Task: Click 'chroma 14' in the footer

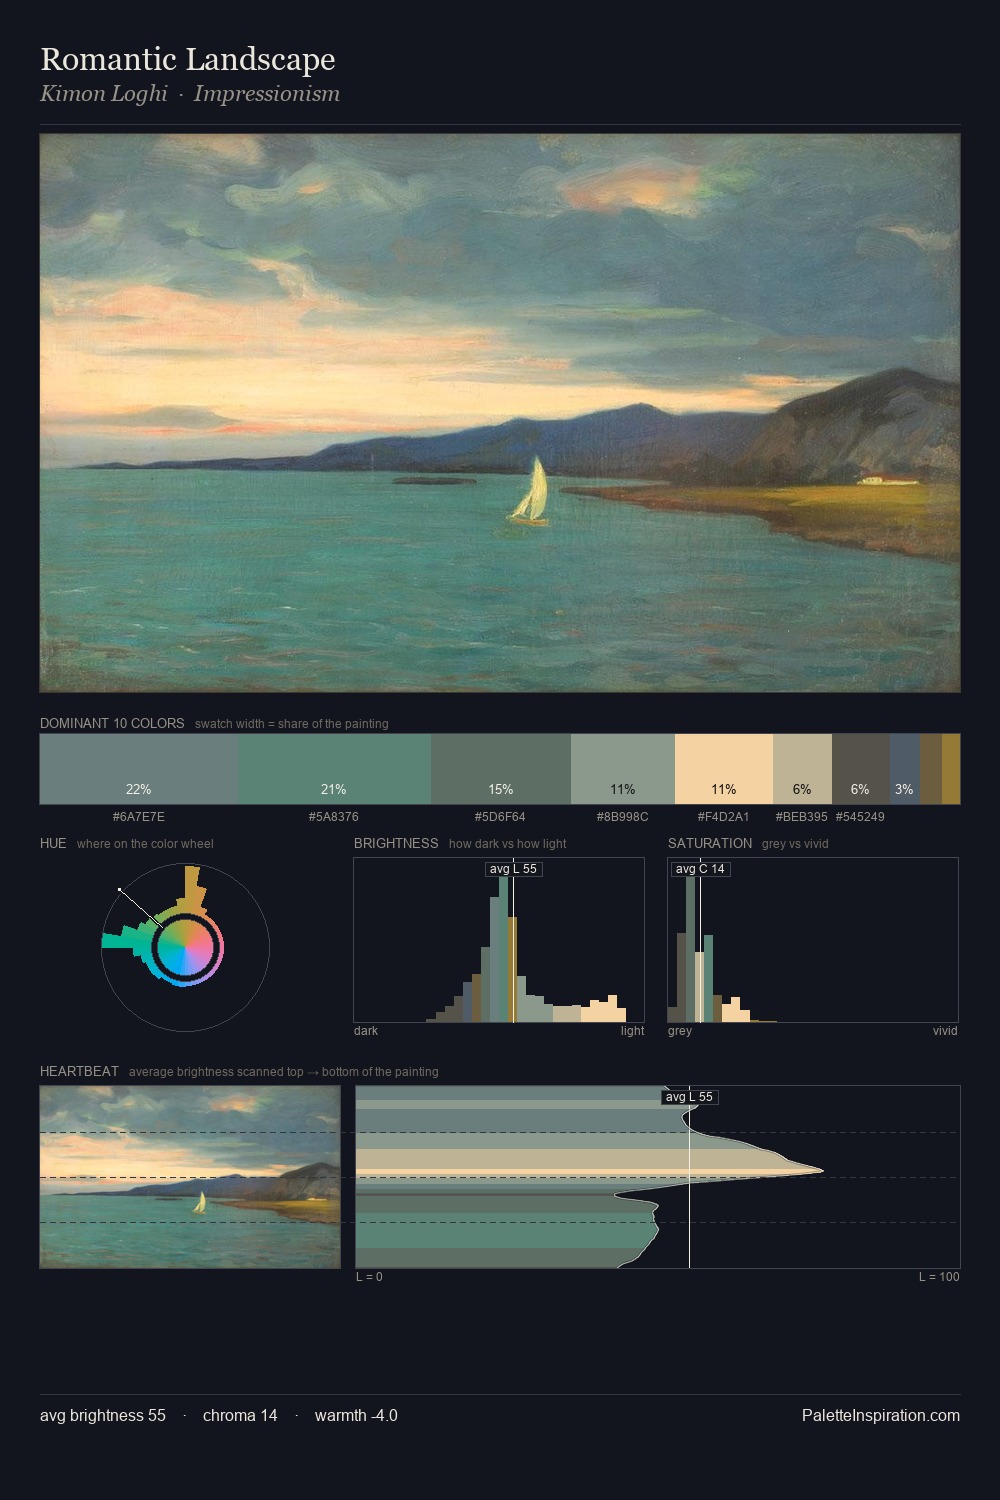Action: 240,1415
